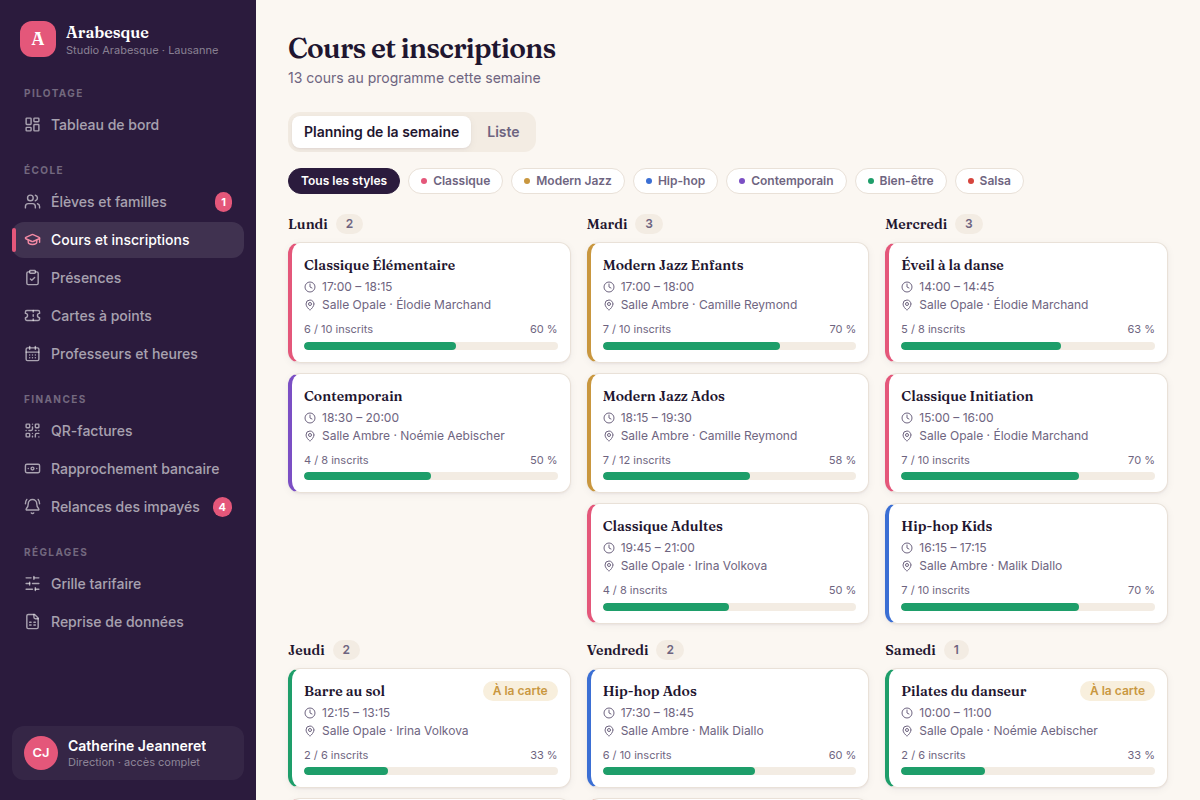This screenshot has width=1200, height=800.
Task: Click the "7 / 12 inscrits" text
Action: coord(637,460)
